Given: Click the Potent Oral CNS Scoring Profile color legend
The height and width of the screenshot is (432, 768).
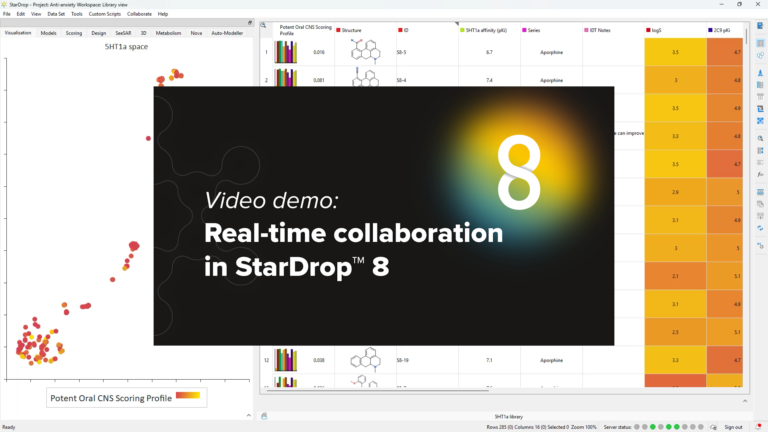Looking at the screenshot, I should click(x=187, y=396).
